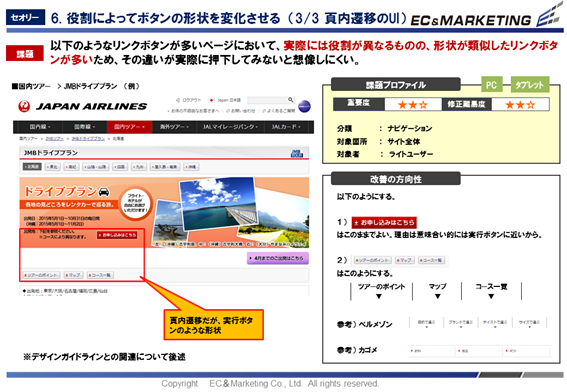Click the car icon beside ドライブプラン
This screenshot has width=567, height=392.
click(104, 191)
